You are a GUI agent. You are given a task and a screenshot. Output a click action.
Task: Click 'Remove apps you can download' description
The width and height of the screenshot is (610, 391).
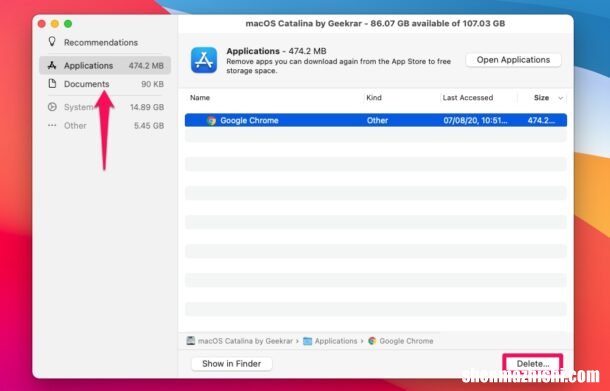point(338,66)
